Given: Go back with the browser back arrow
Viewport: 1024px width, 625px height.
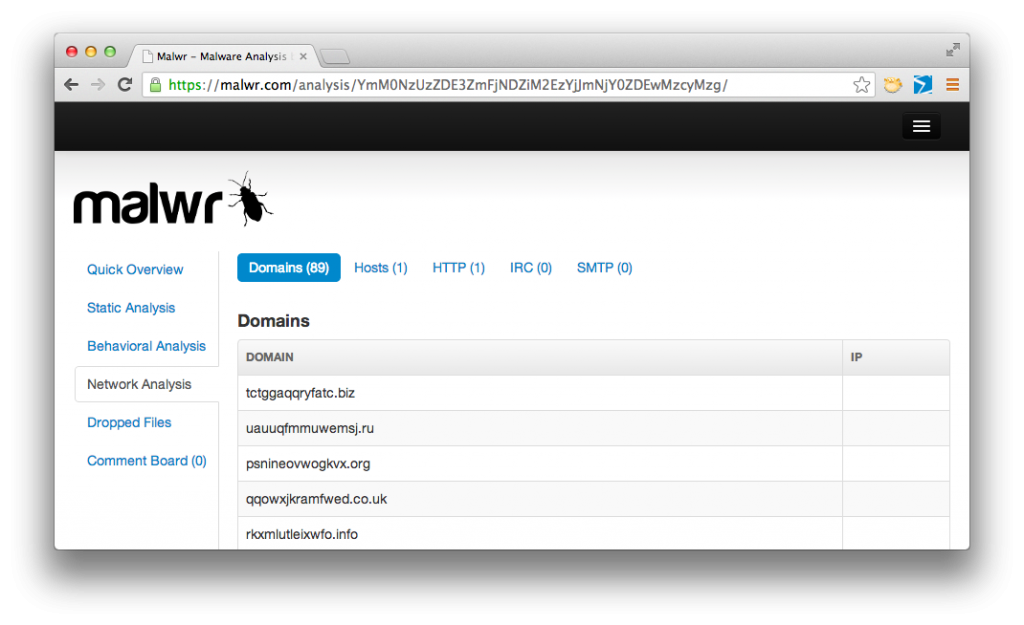Looking at the screenshot, I should click(71, 84).
